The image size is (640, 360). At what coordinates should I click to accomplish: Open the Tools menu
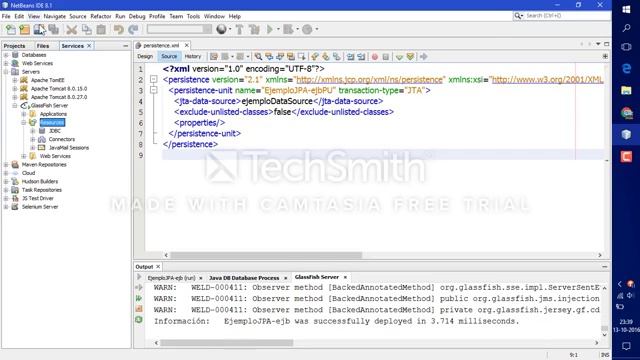(193, 16)
